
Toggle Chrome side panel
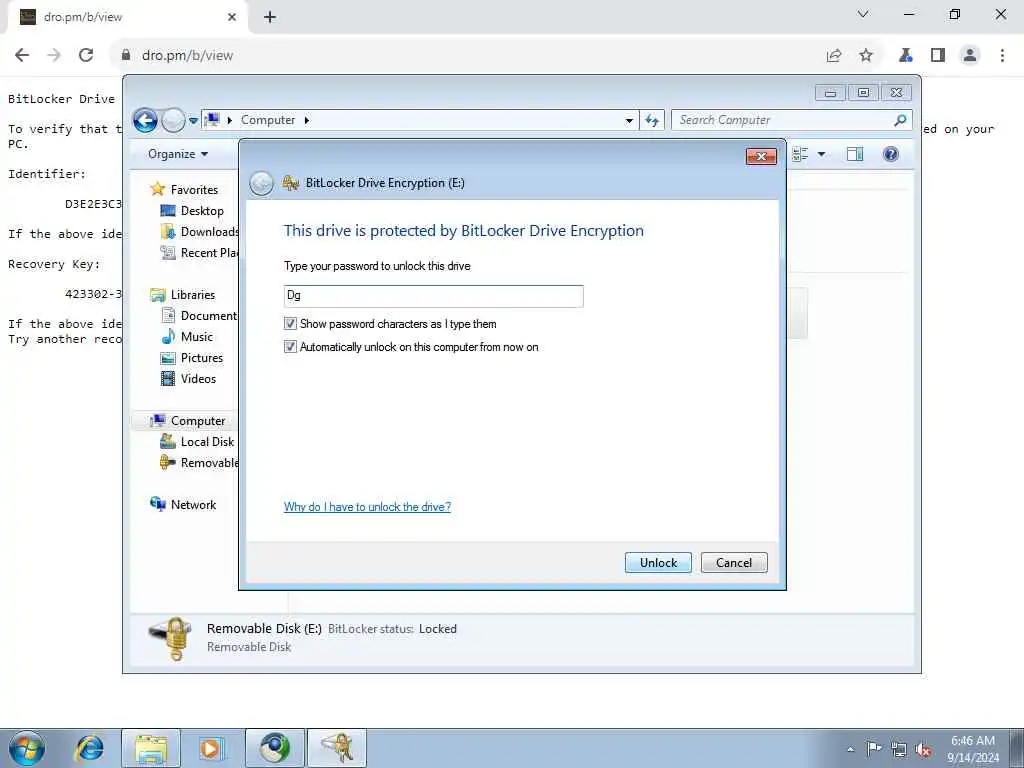coord(938,56)
